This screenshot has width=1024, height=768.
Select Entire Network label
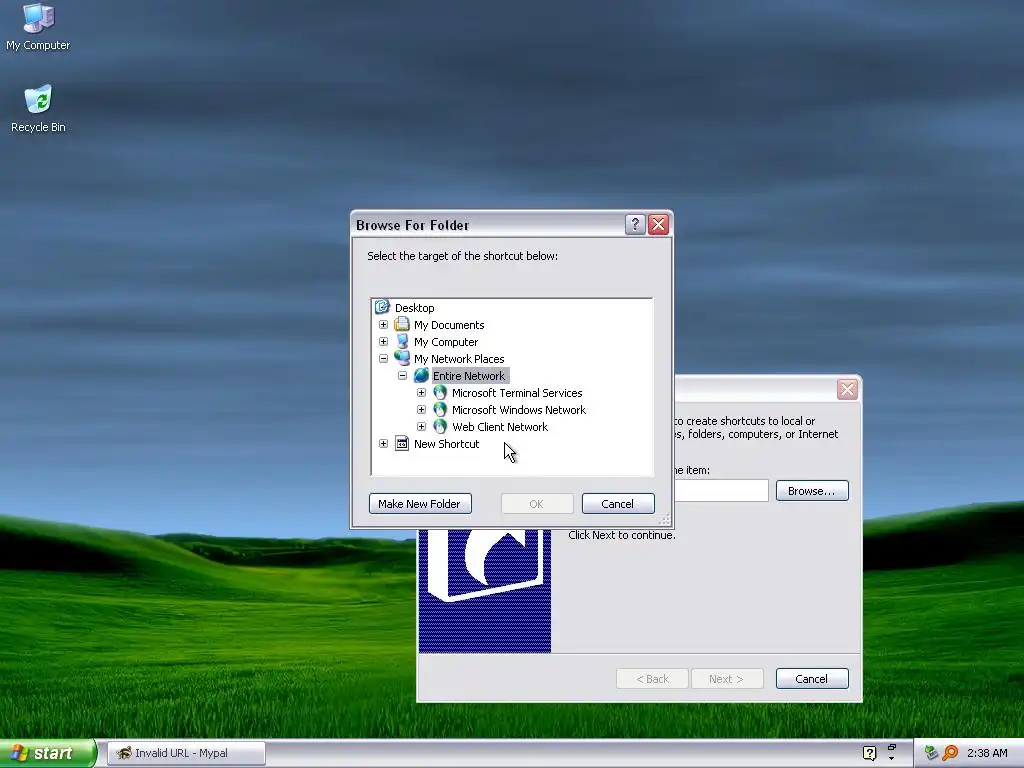[x=469, y=376]
